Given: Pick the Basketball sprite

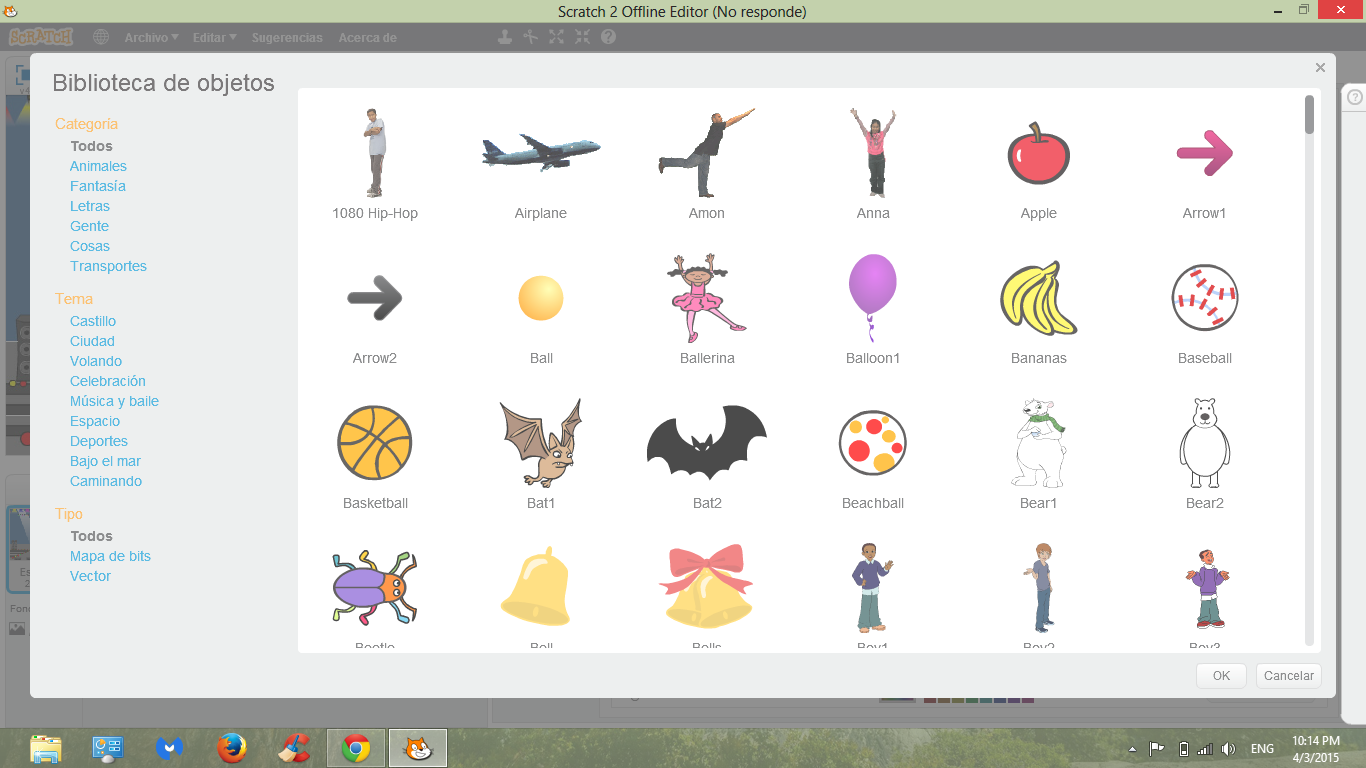Looking at the screenshot, I should pos(374,443).
